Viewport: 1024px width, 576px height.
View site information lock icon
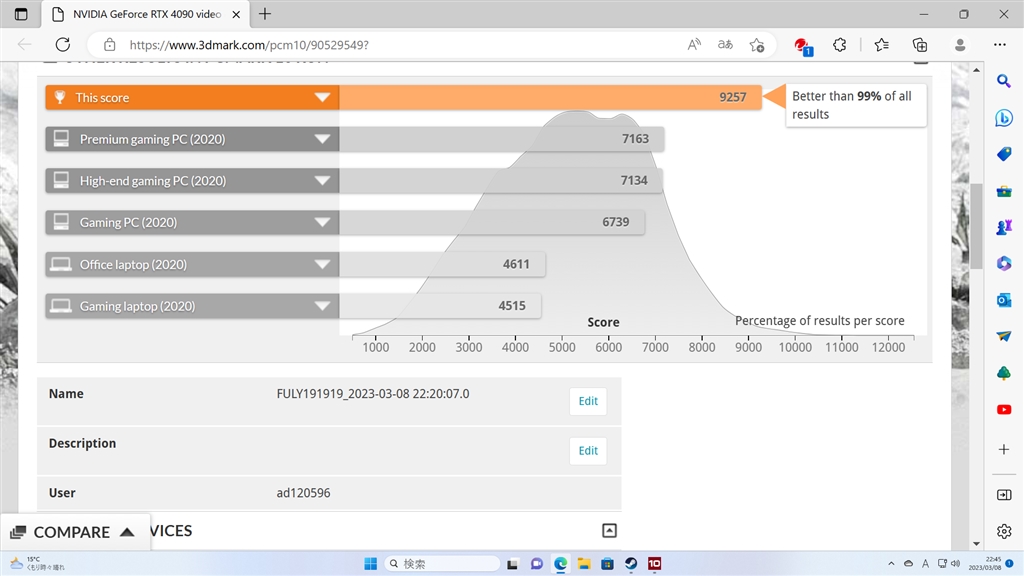110,44
